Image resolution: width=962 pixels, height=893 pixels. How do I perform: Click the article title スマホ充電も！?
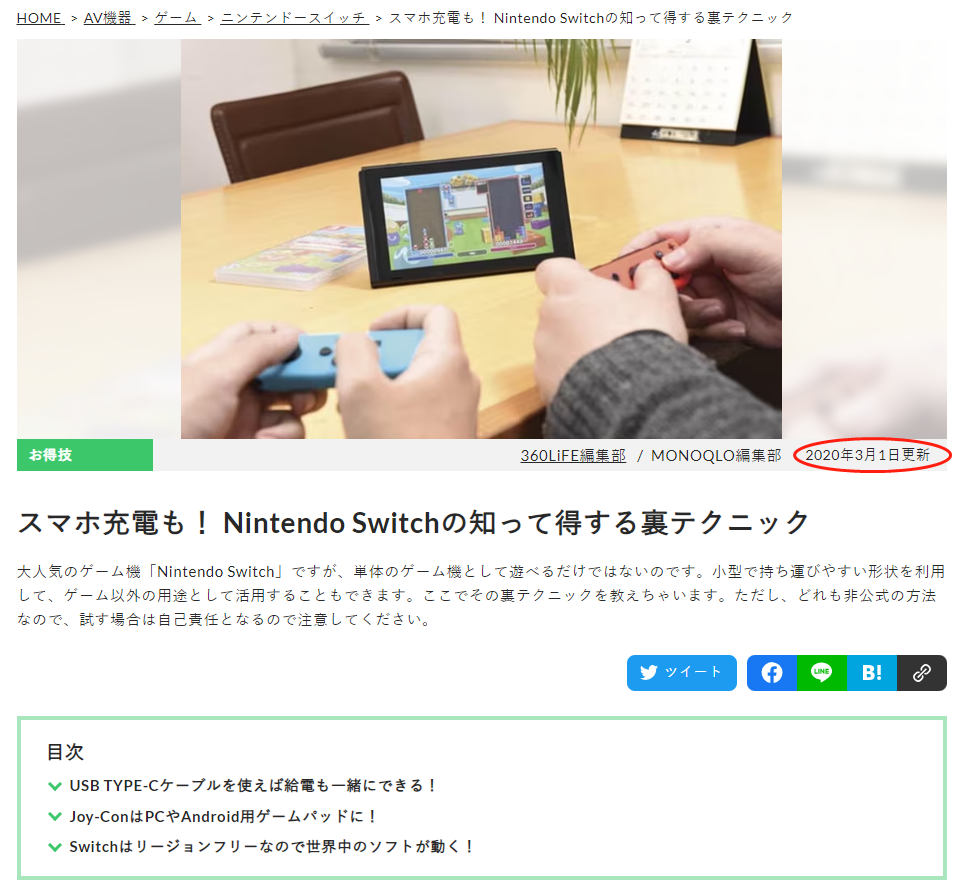(x=414, y=523)
